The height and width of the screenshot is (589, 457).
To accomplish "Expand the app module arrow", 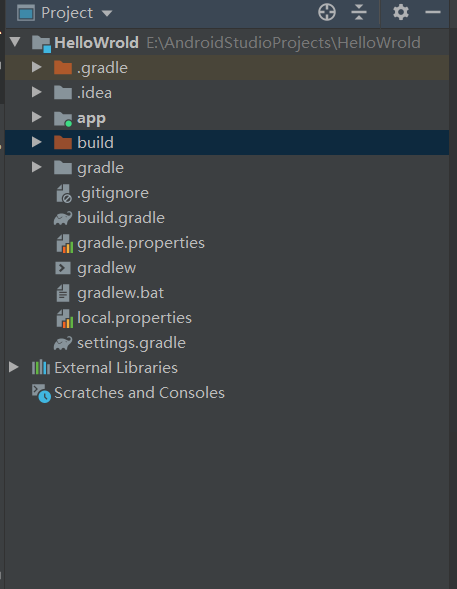I will tap(37, 117).
